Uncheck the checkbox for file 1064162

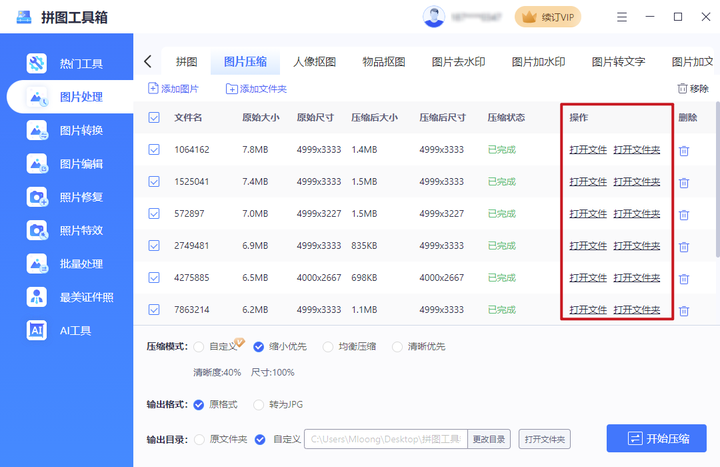click(154, 150)
